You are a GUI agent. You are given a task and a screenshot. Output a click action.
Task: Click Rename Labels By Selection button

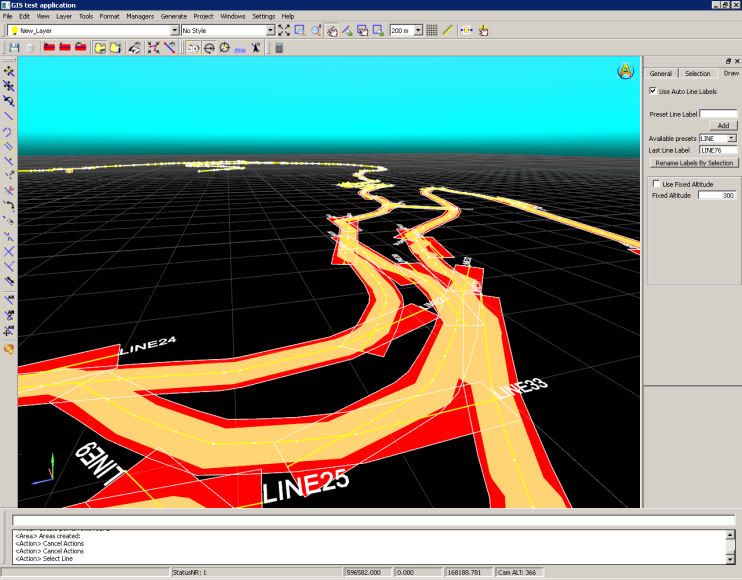click(x=693, y=162)
